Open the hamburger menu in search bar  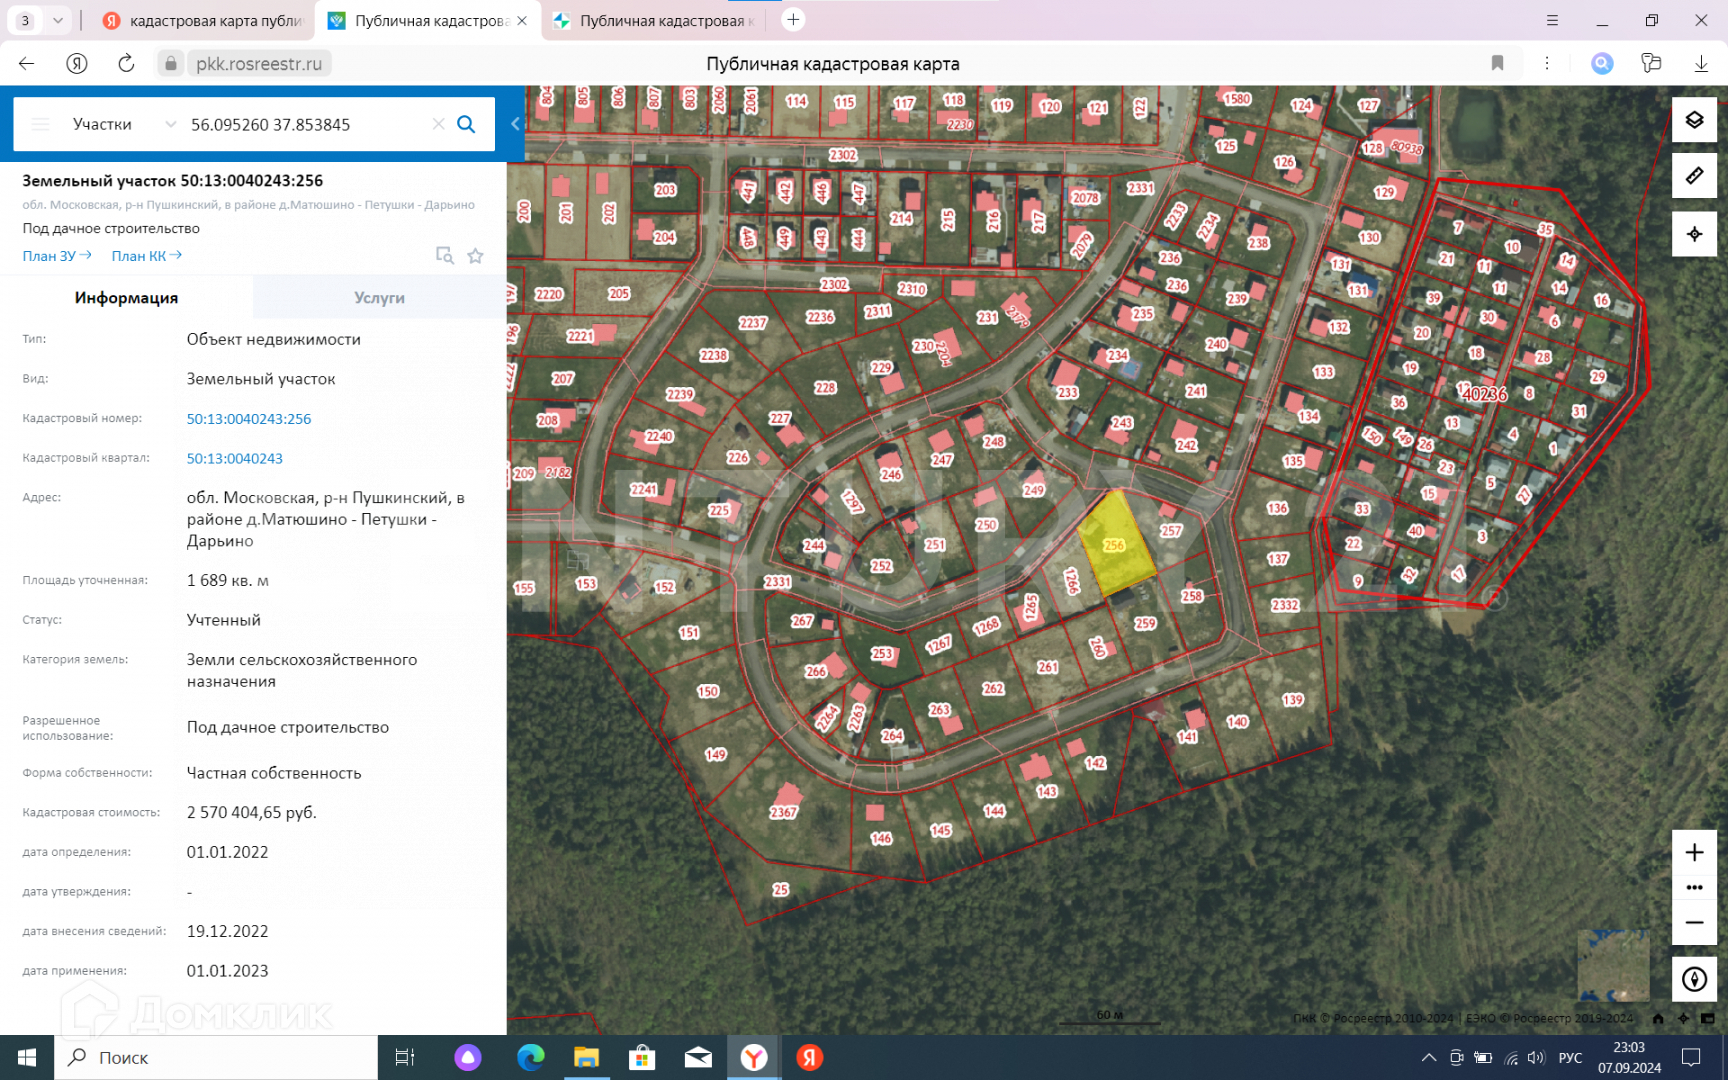pos(40,124)
